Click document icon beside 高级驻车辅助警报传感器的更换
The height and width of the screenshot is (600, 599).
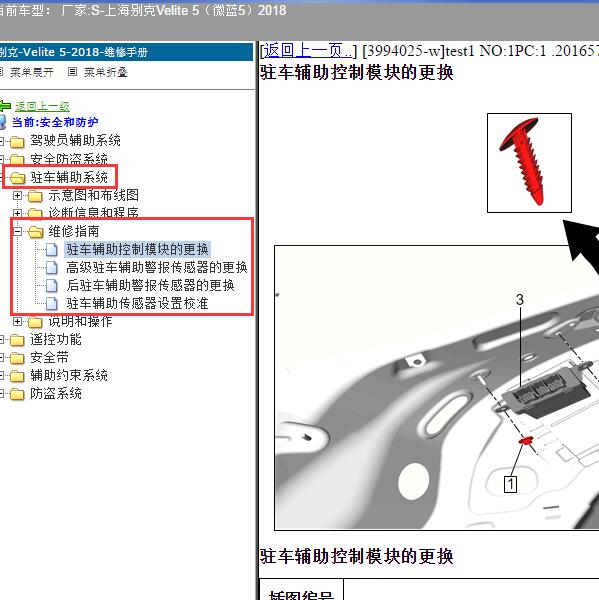click(x=52, y=267)
